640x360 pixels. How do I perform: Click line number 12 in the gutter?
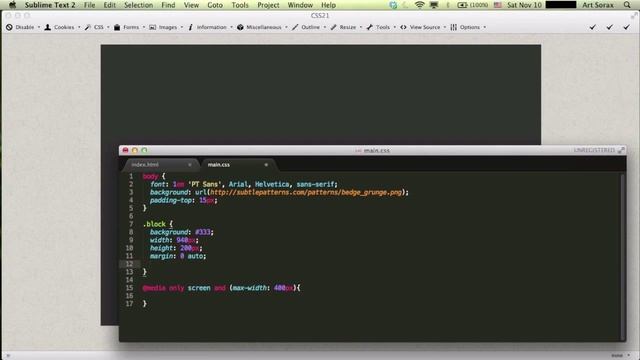(x=129, y=264)
